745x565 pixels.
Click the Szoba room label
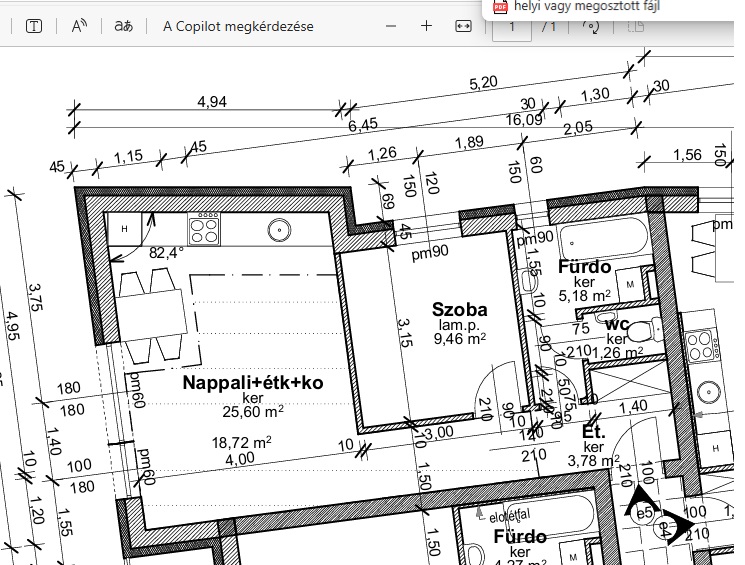tap(459, 309)
